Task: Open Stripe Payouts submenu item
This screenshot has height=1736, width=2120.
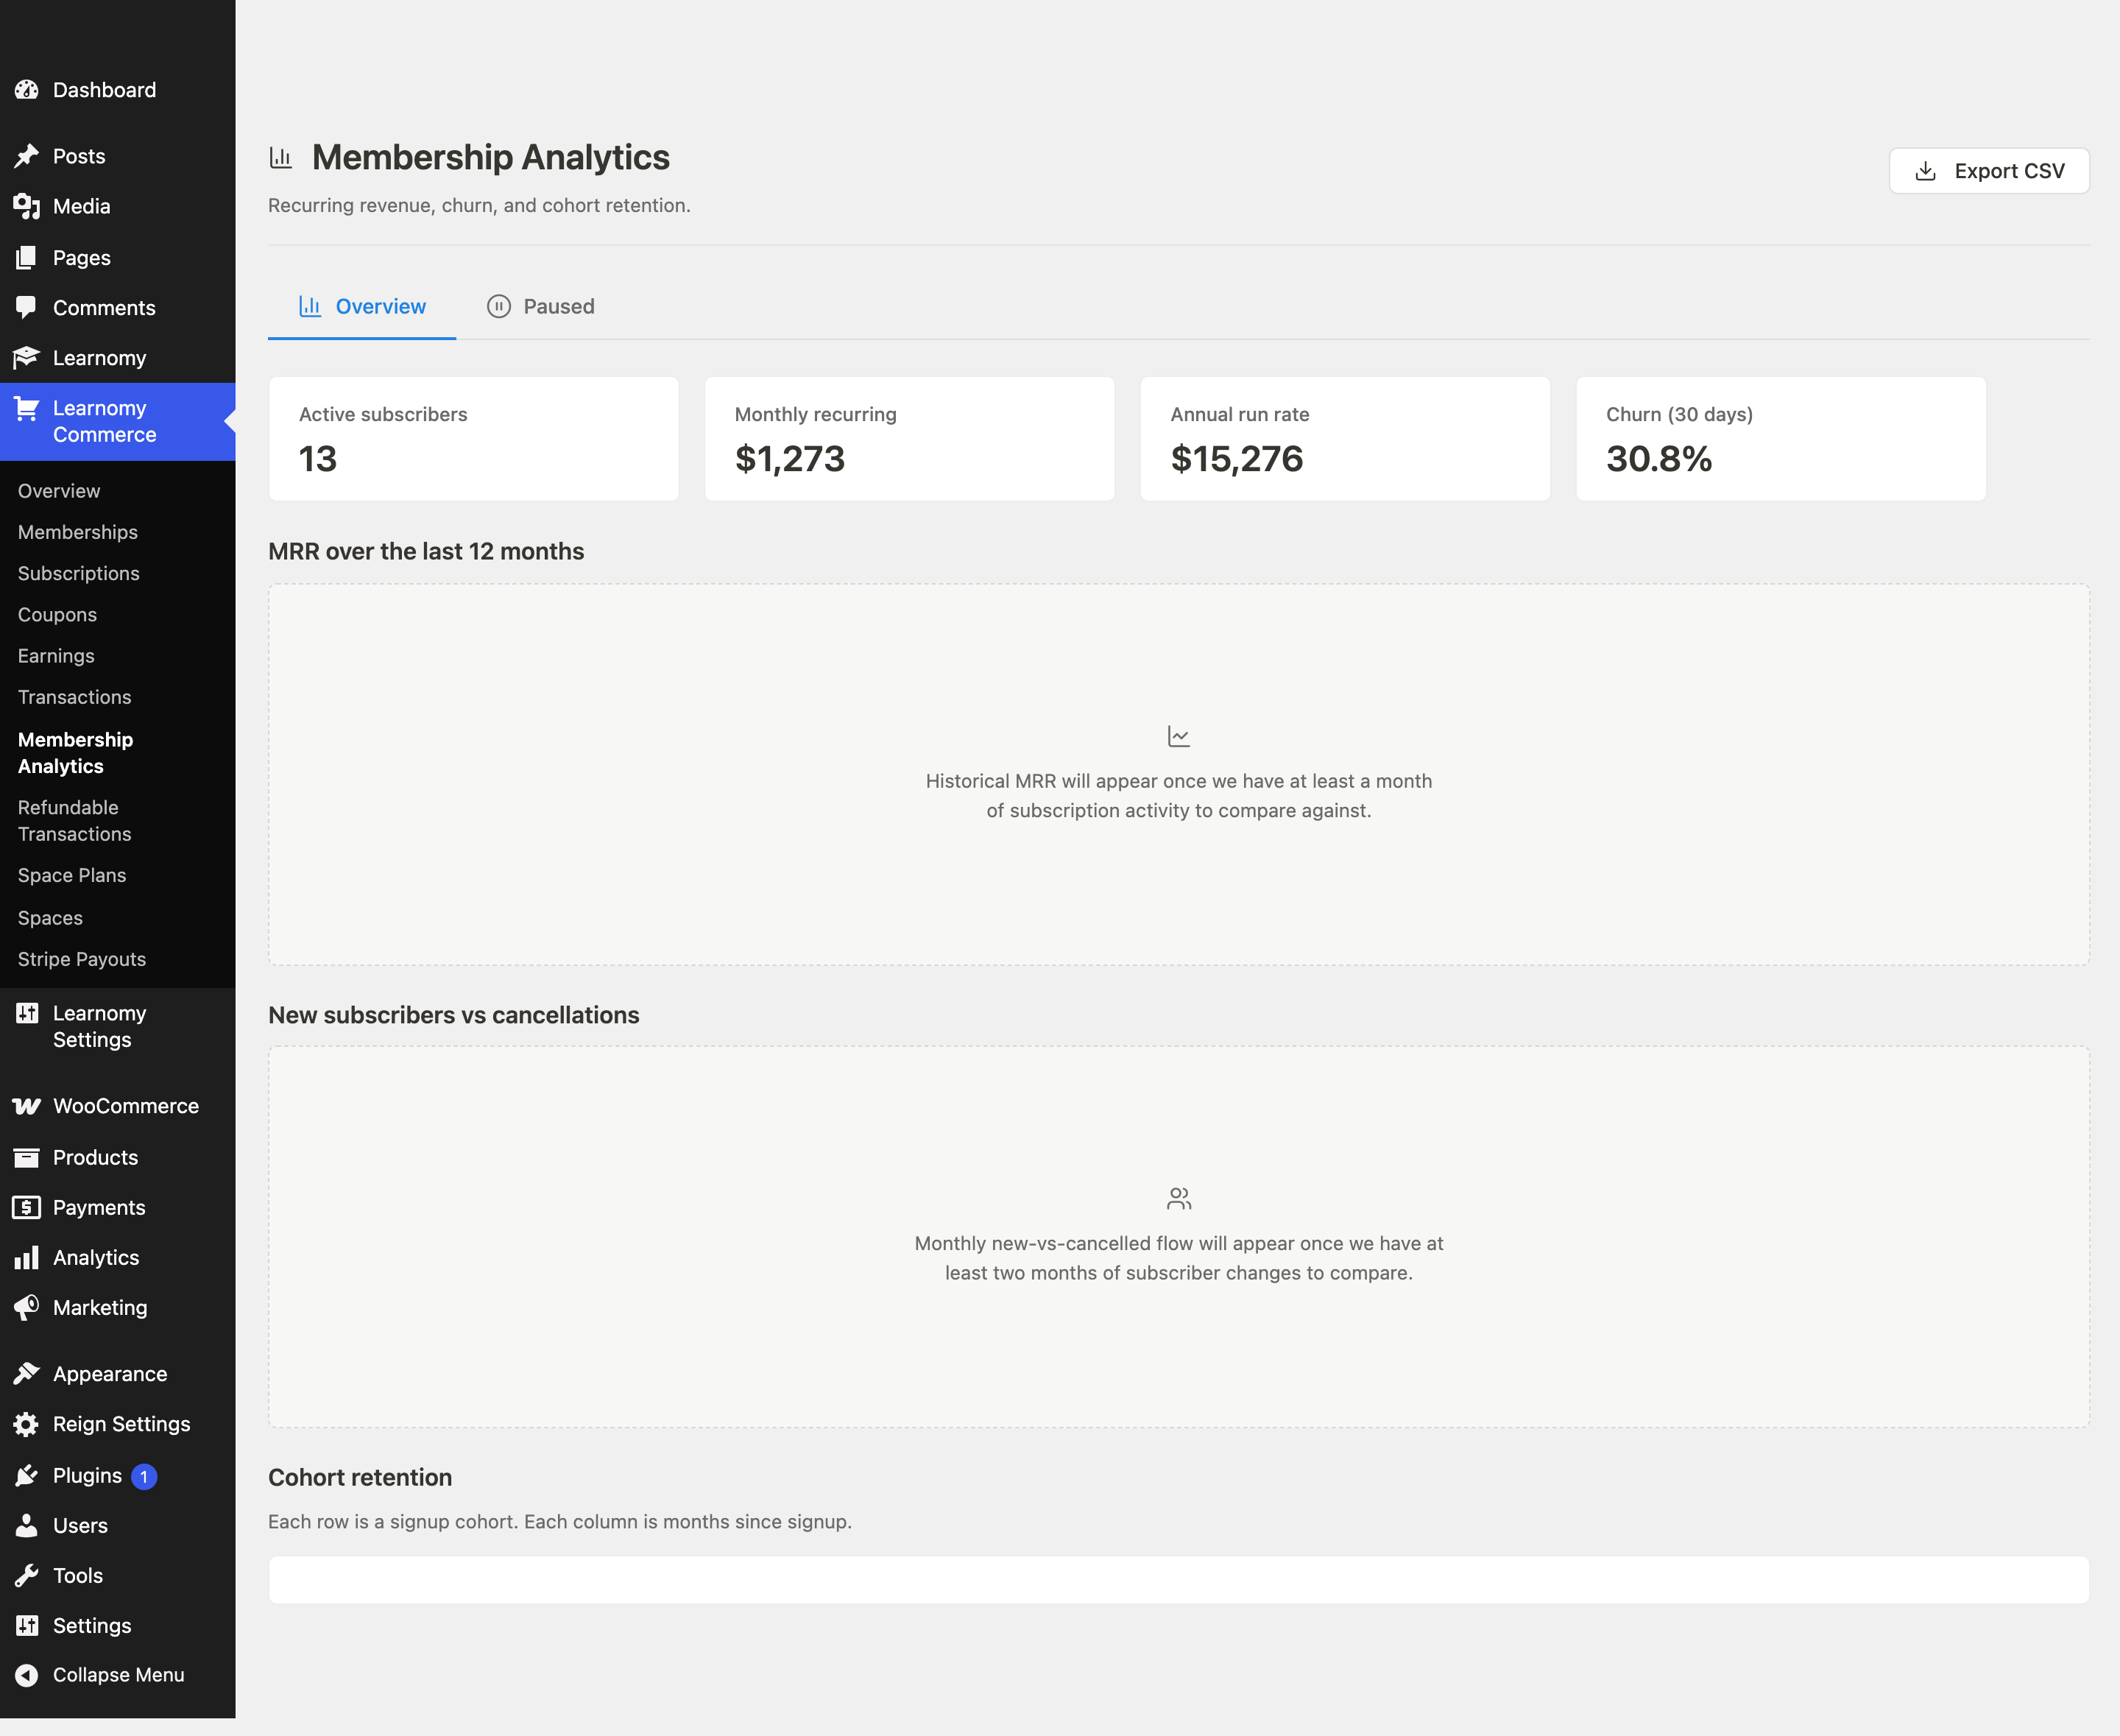Action: pos(82,959)
